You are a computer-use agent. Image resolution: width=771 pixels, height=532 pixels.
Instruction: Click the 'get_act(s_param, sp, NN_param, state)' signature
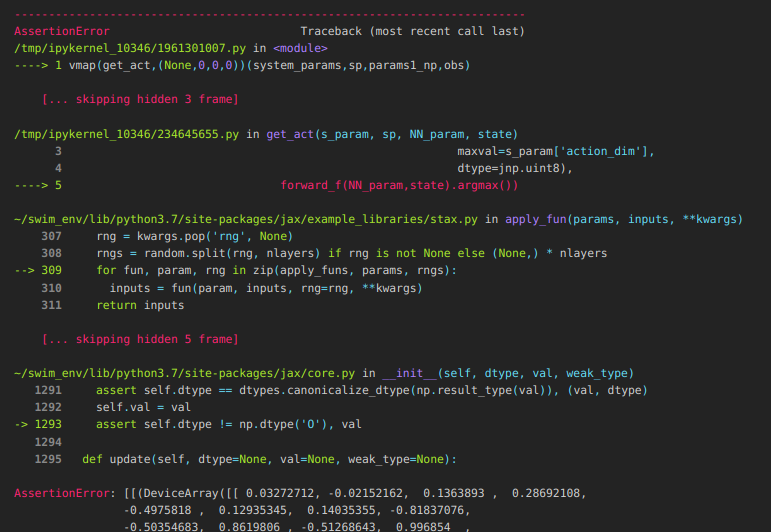coord(392,134)
